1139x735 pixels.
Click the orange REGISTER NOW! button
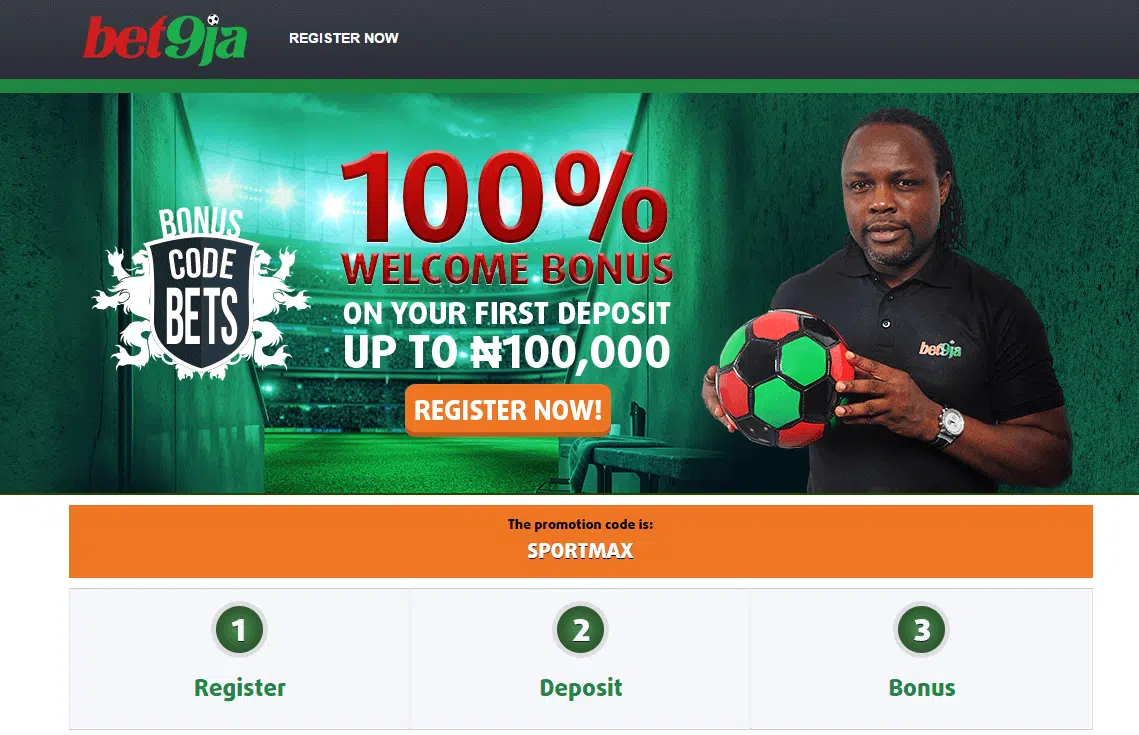(508, 410)
